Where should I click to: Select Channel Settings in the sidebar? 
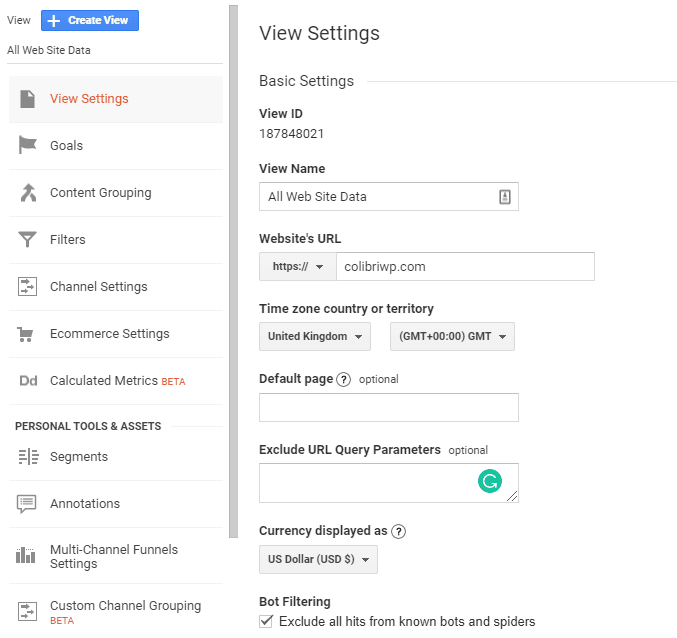pos(98,287)
